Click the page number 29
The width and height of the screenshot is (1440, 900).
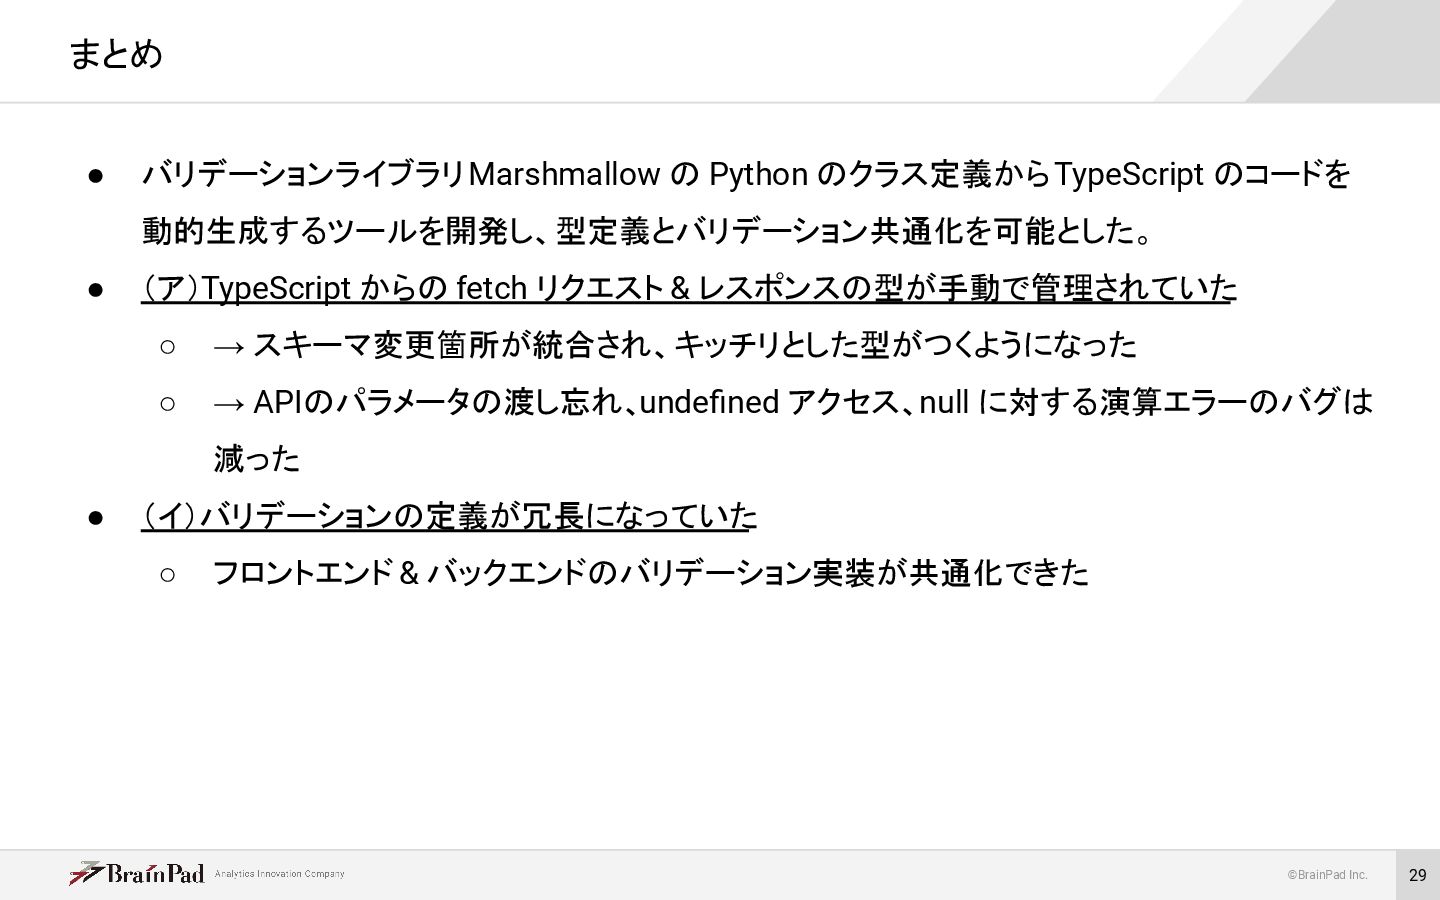pos(1417,875)
